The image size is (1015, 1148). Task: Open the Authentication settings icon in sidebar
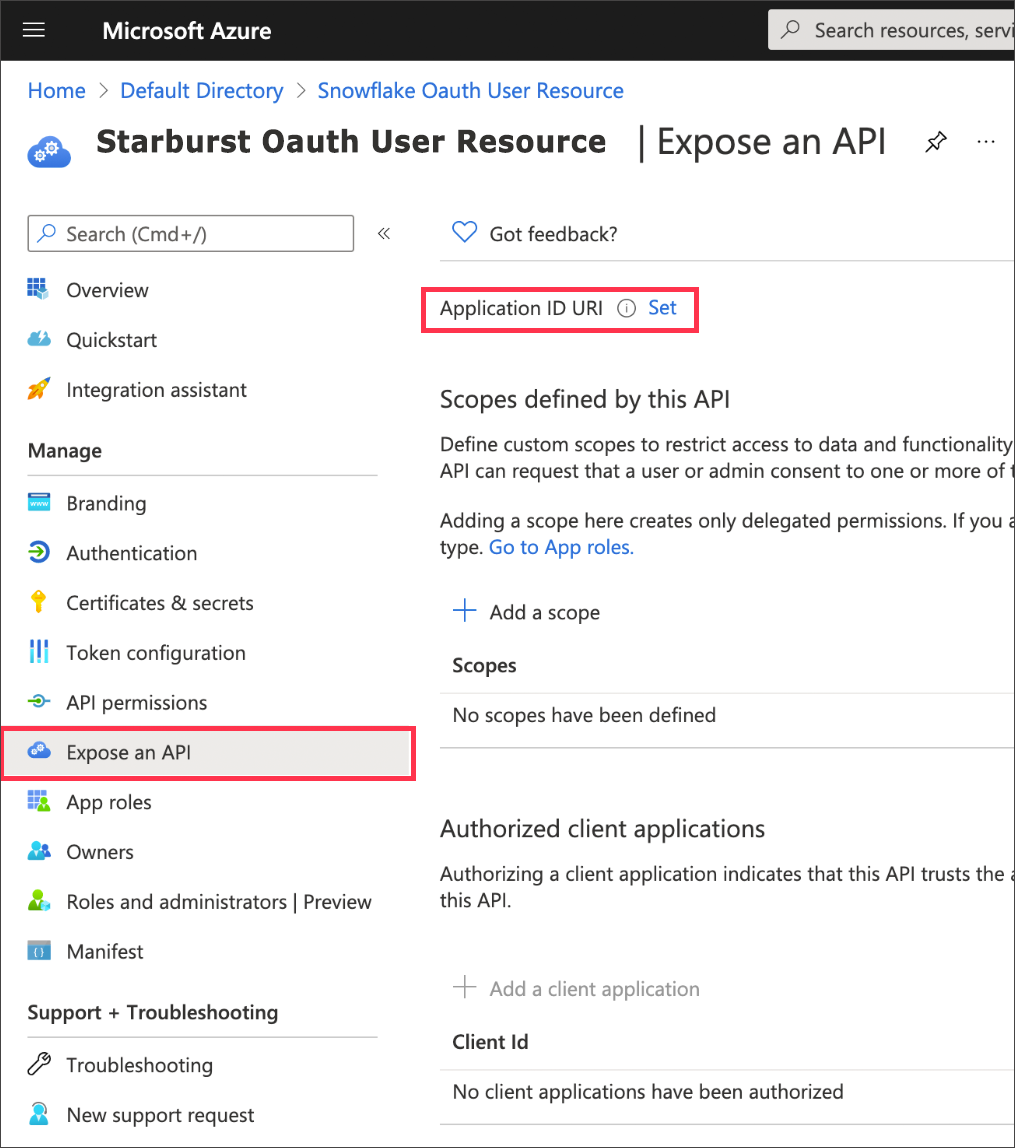[40, 553]
